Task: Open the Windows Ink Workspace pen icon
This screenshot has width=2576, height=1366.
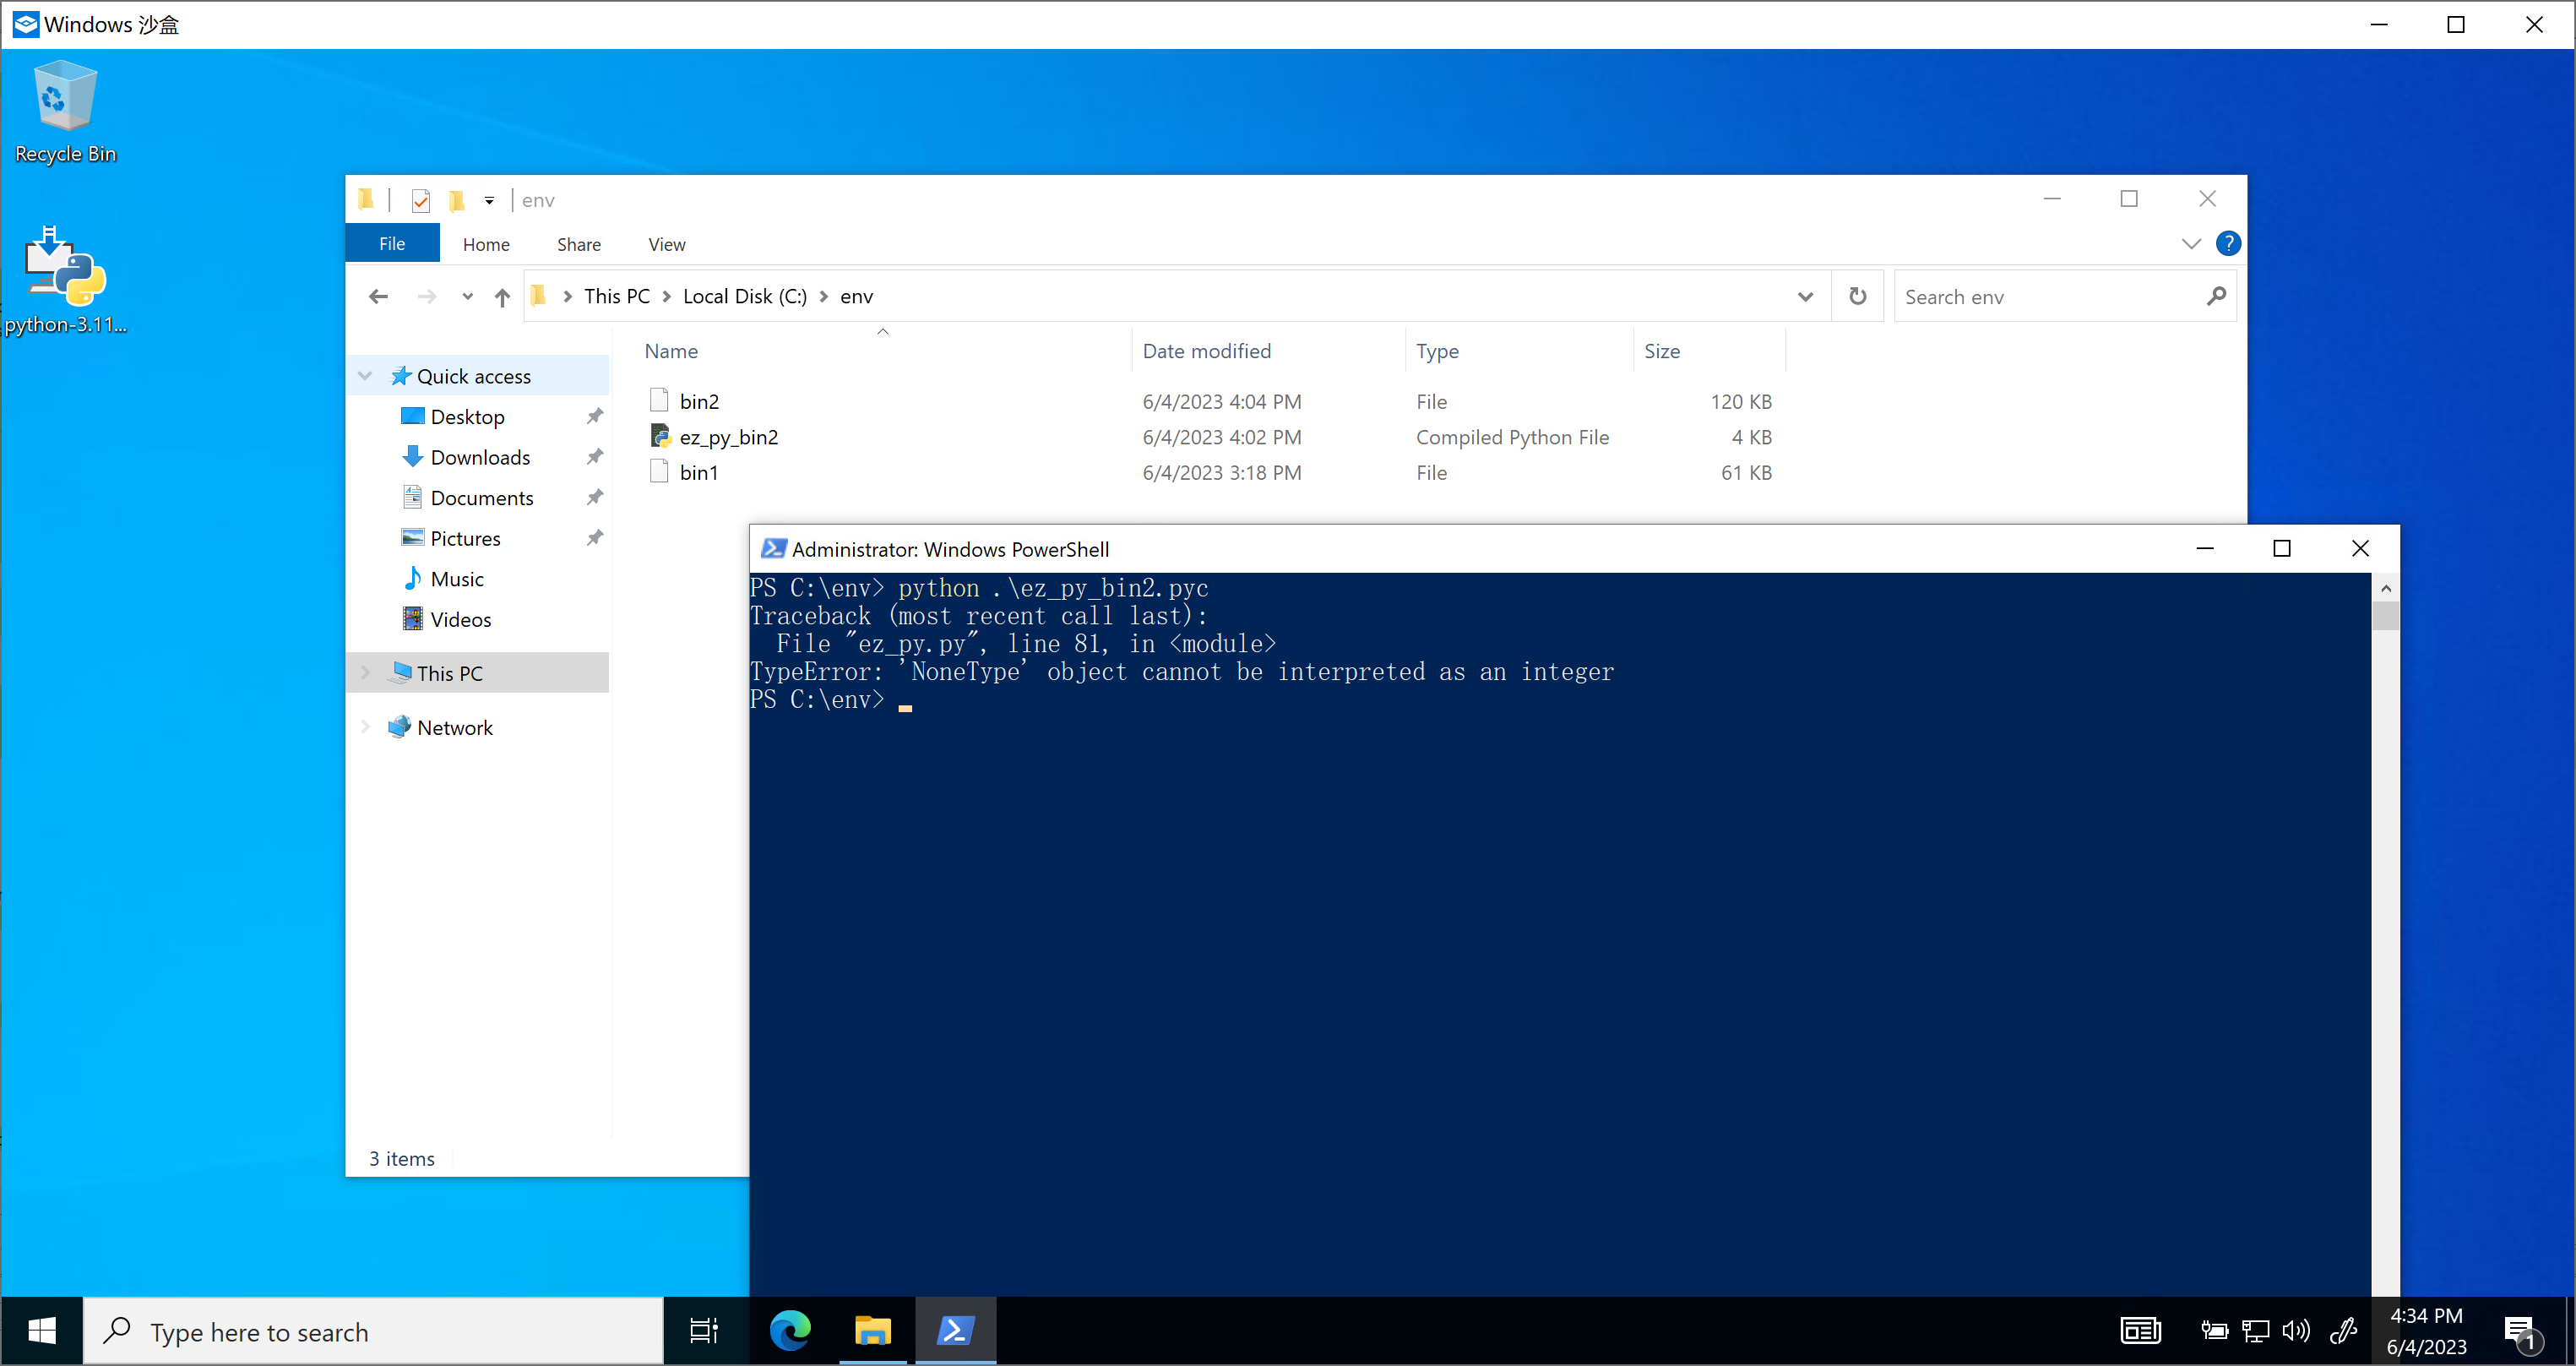Action: pyautogui.click(x=2343, y=1331)
